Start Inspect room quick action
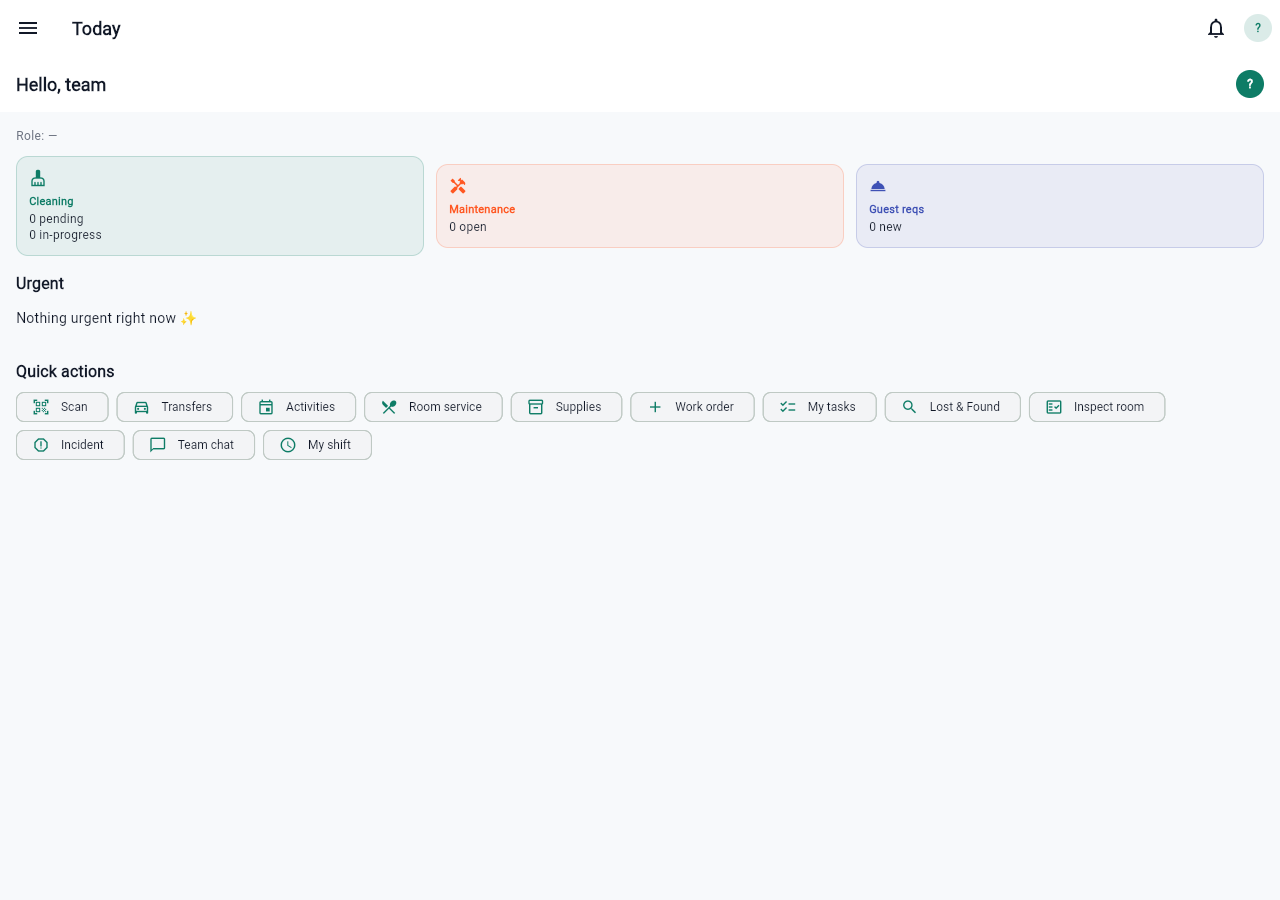 (1097, 407)
